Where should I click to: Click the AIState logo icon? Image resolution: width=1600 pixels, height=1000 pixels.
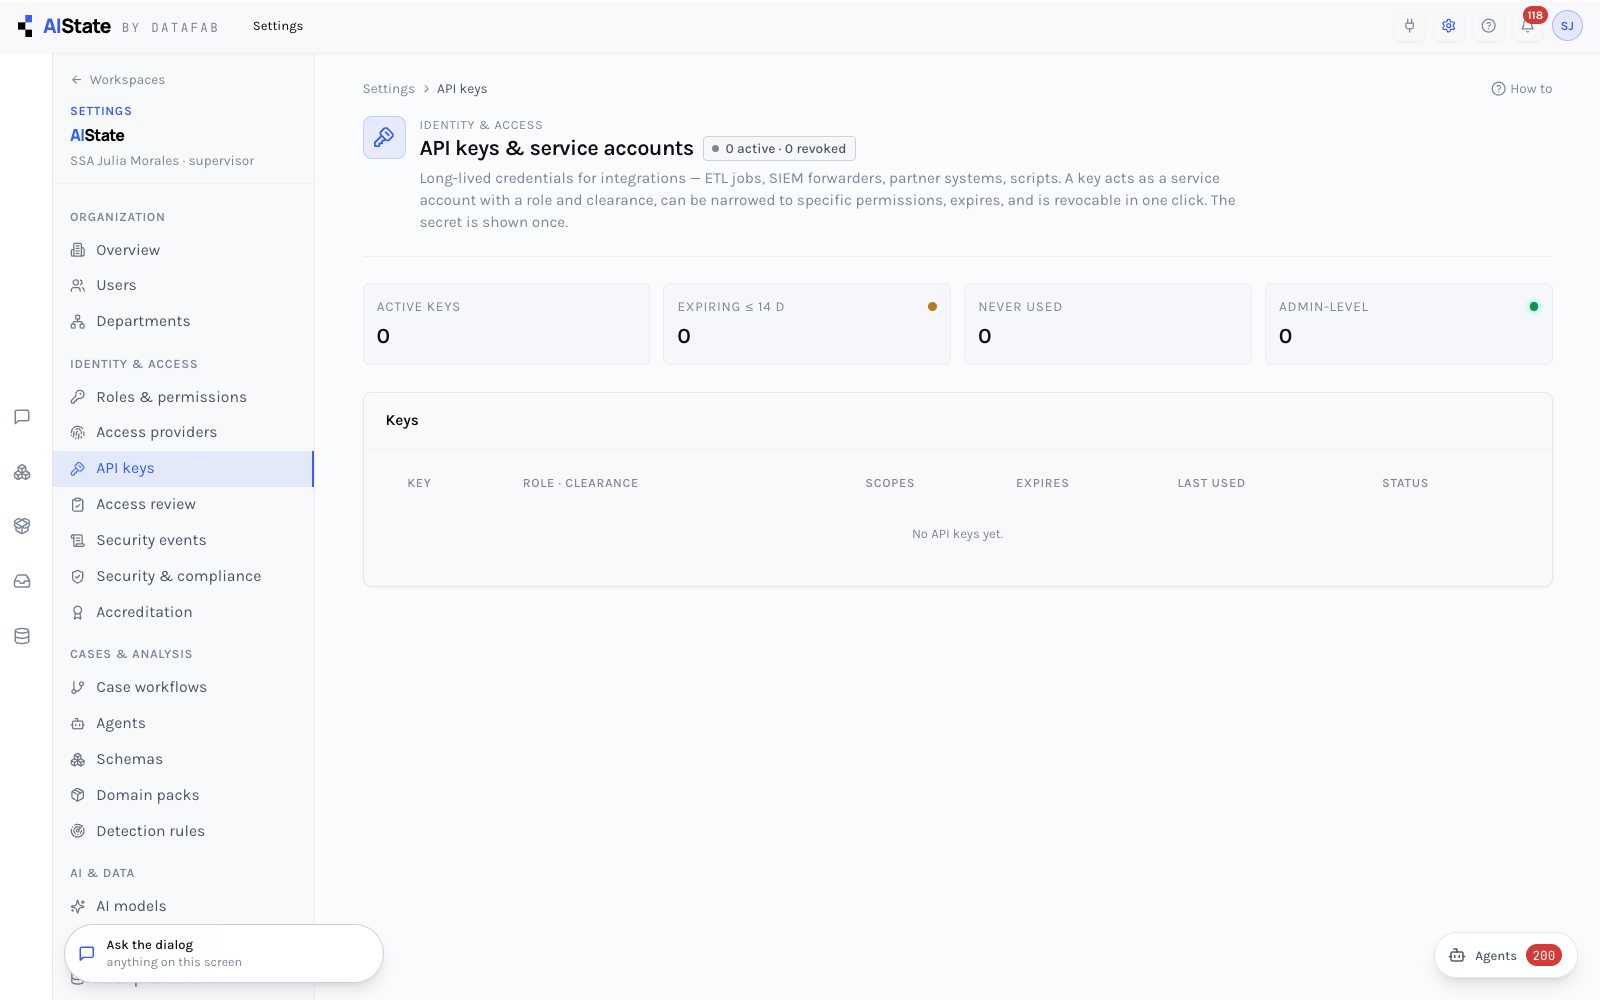pos(25,26)
